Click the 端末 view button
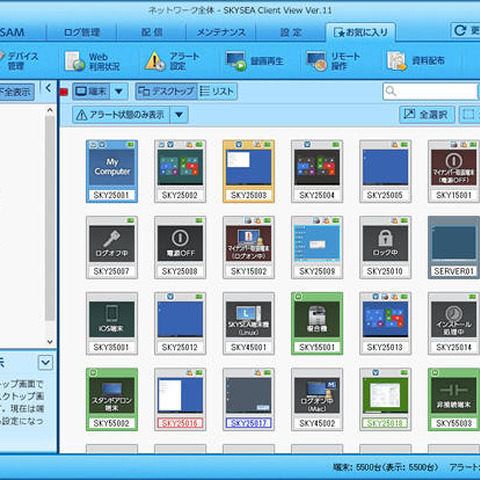This screenshot has height=480, width=480. (x=91, y=91)
